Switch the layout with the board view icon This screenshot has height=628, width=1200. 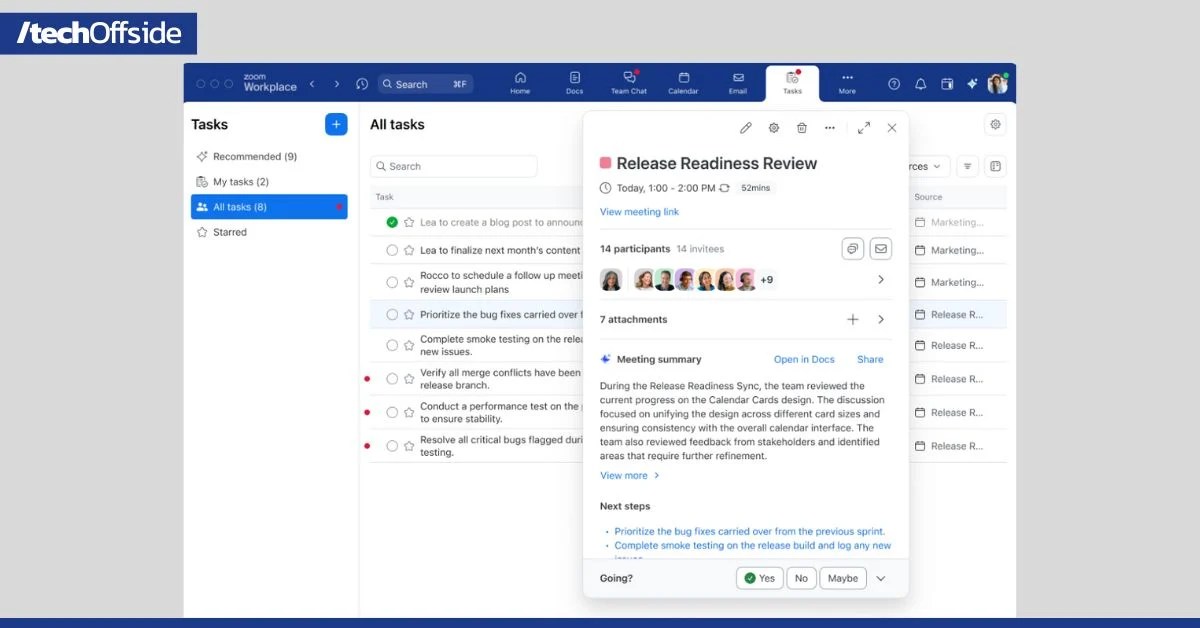click(995, 167)
